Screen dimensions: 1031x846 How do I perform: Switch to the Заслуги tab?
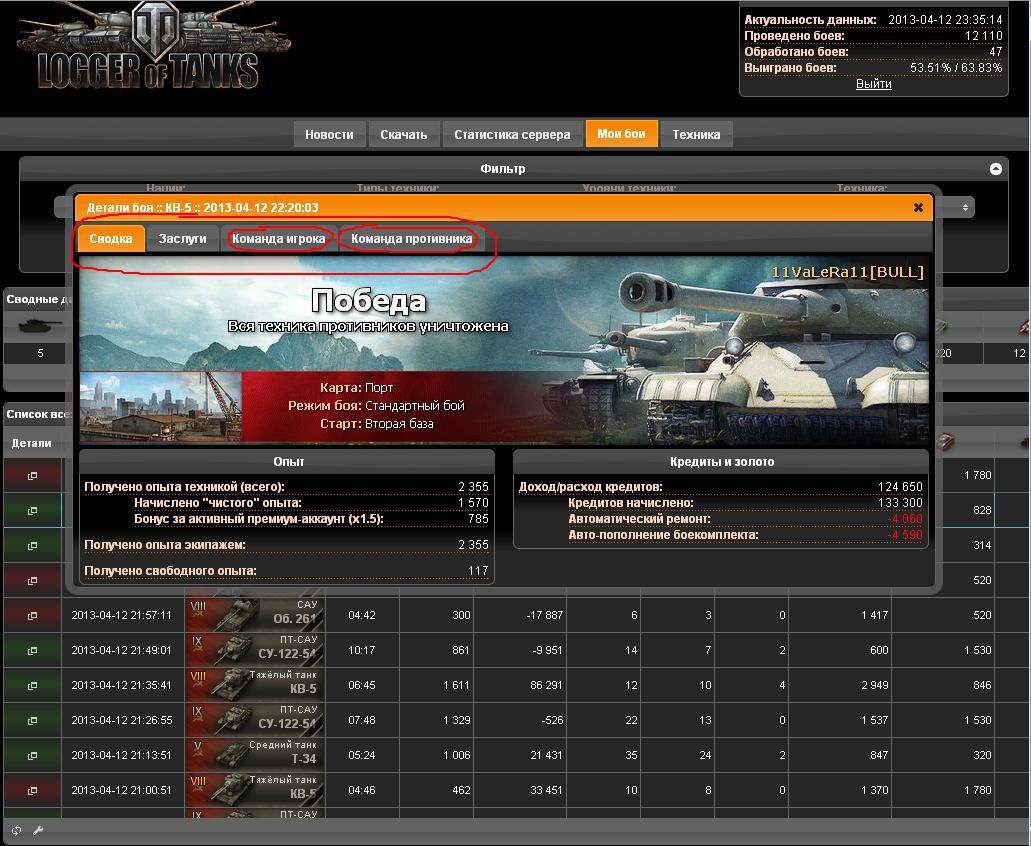(x=182, y=239)
